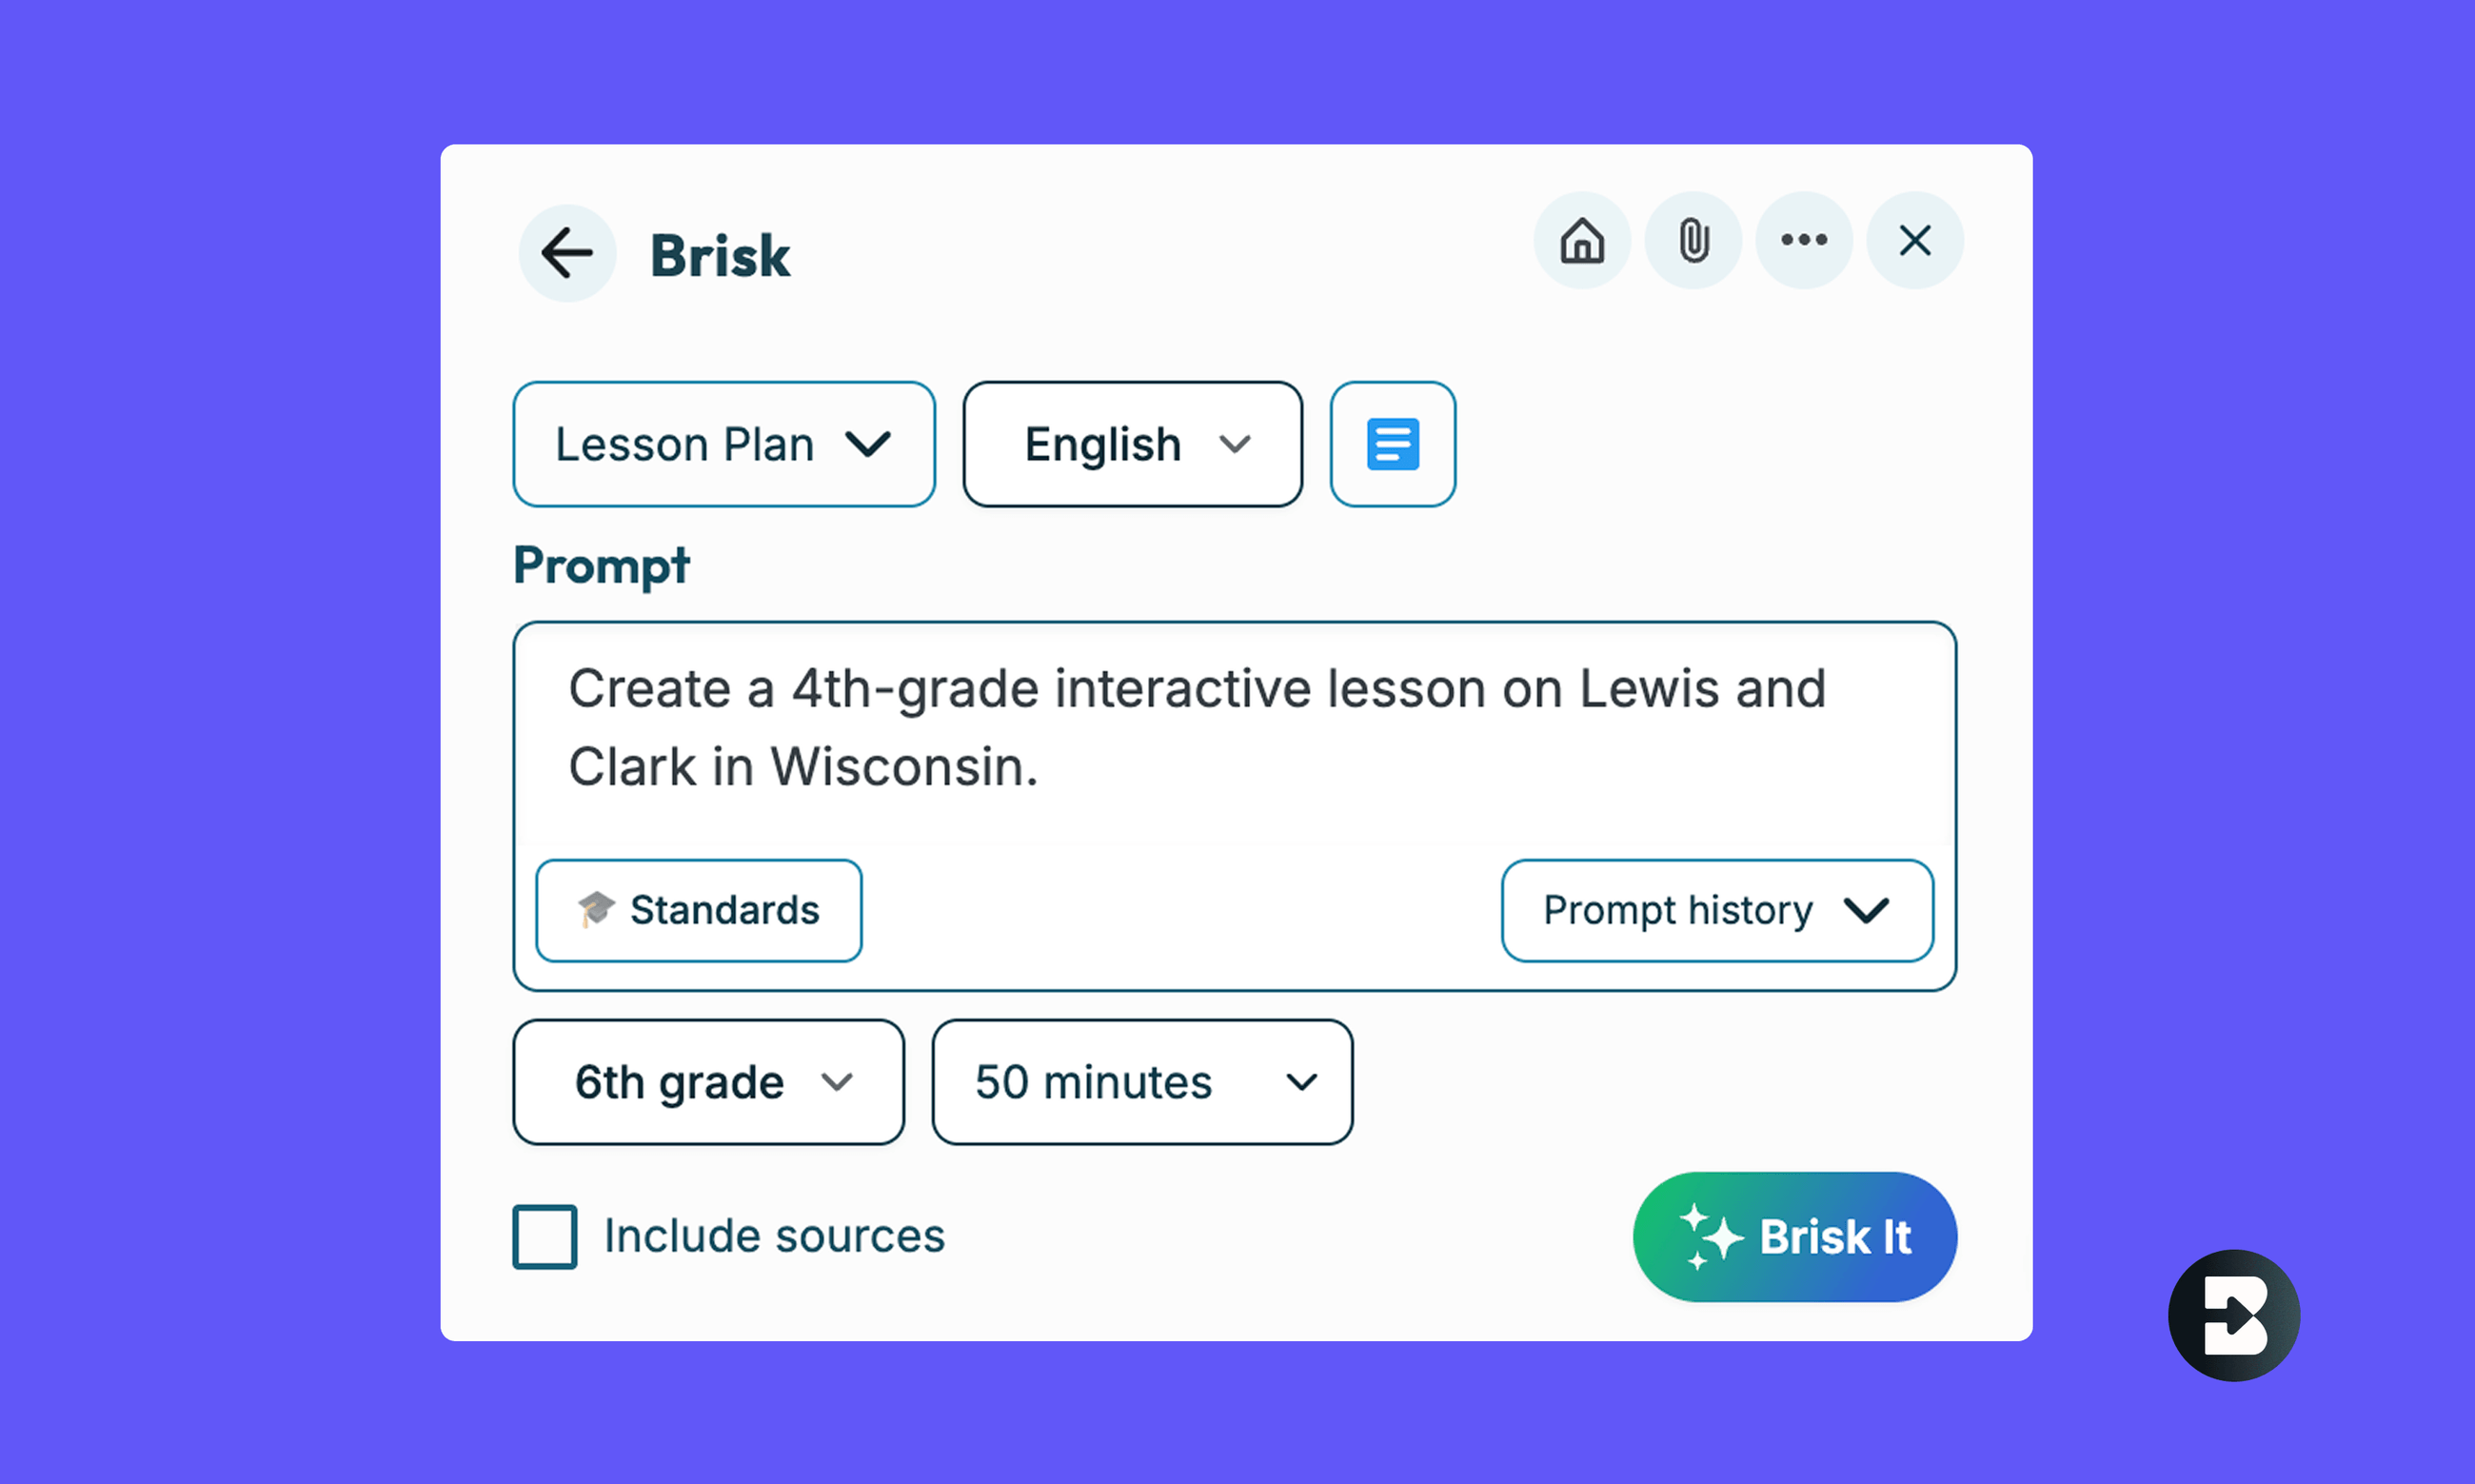Click the Standards button
This screenshot has width=2475, height=1484.
point(697,910)
